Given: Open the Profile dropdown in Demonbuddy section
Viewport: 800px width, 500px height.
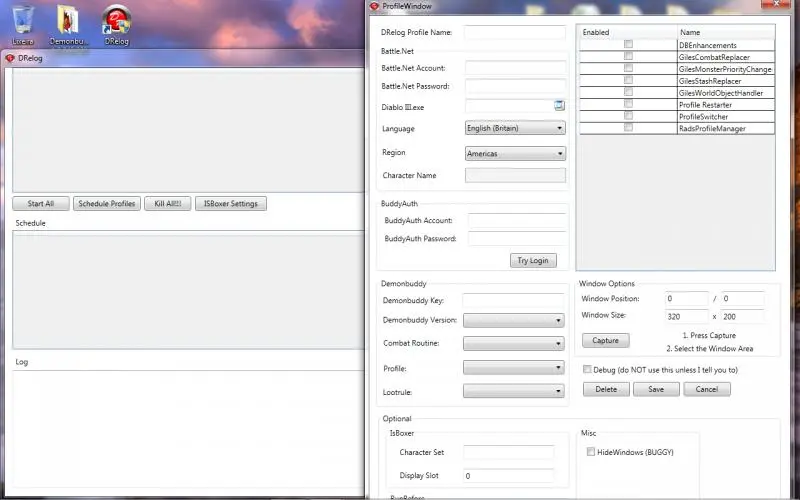Looking at the screenshot, I should (513, 367).
